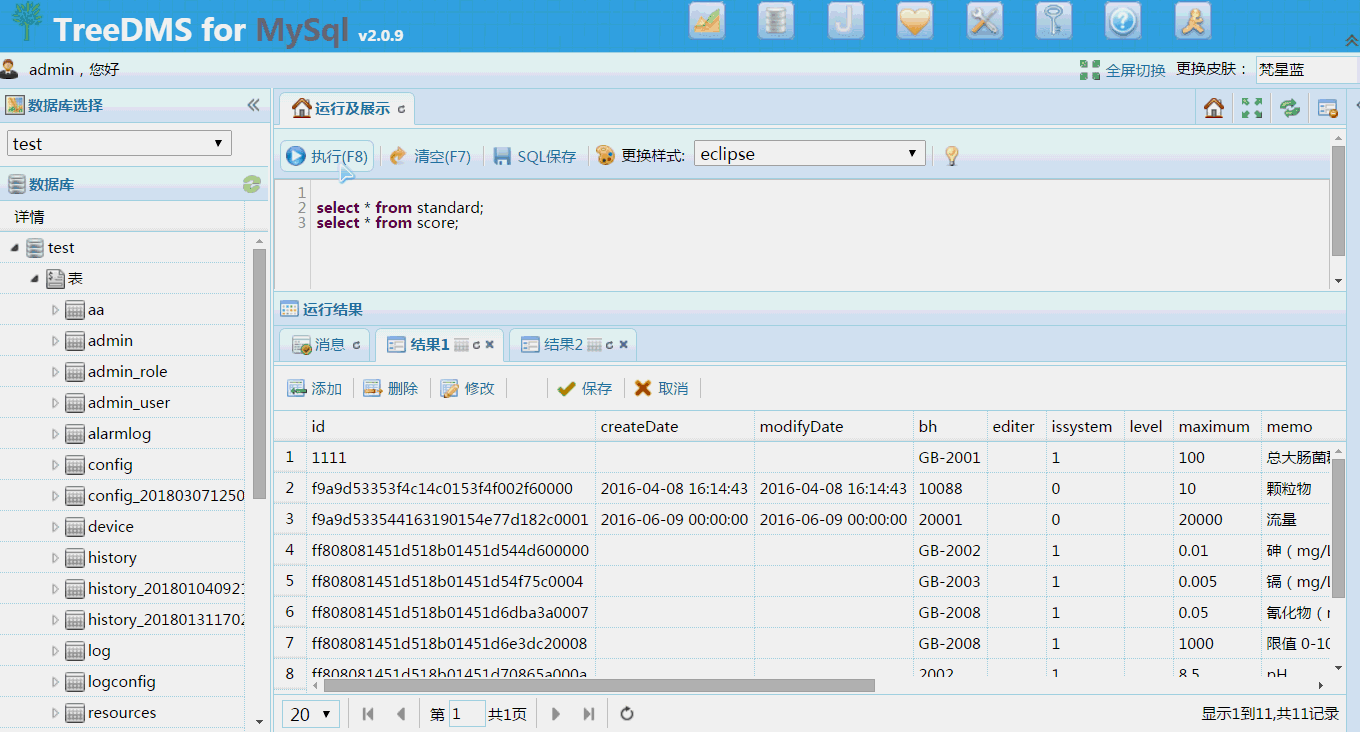
Task: Open the help question mark icon
Action: (x=1122, y=20)
